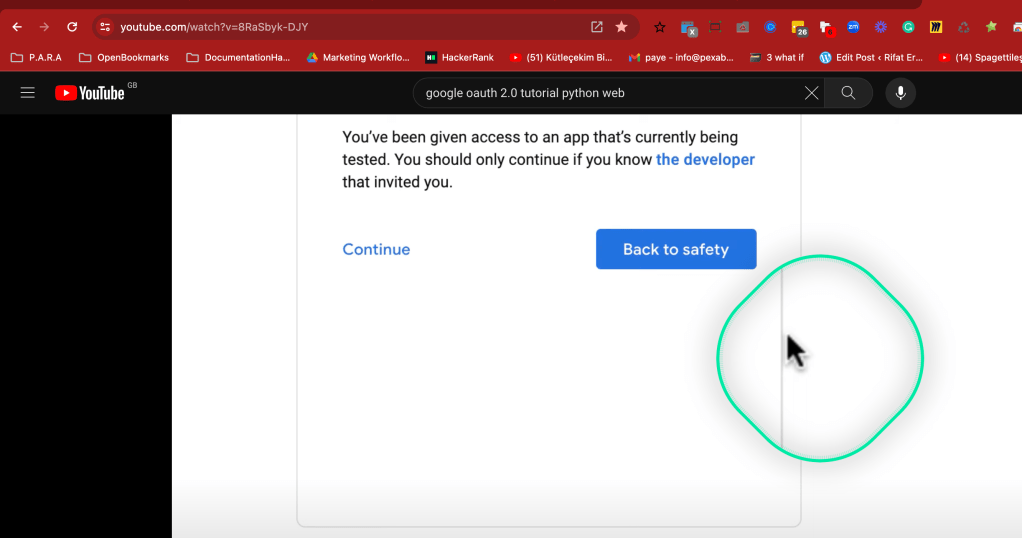Open the OpenBookmarks bookmark folder
1022x538 pixels.
click(x=124, y=57)
